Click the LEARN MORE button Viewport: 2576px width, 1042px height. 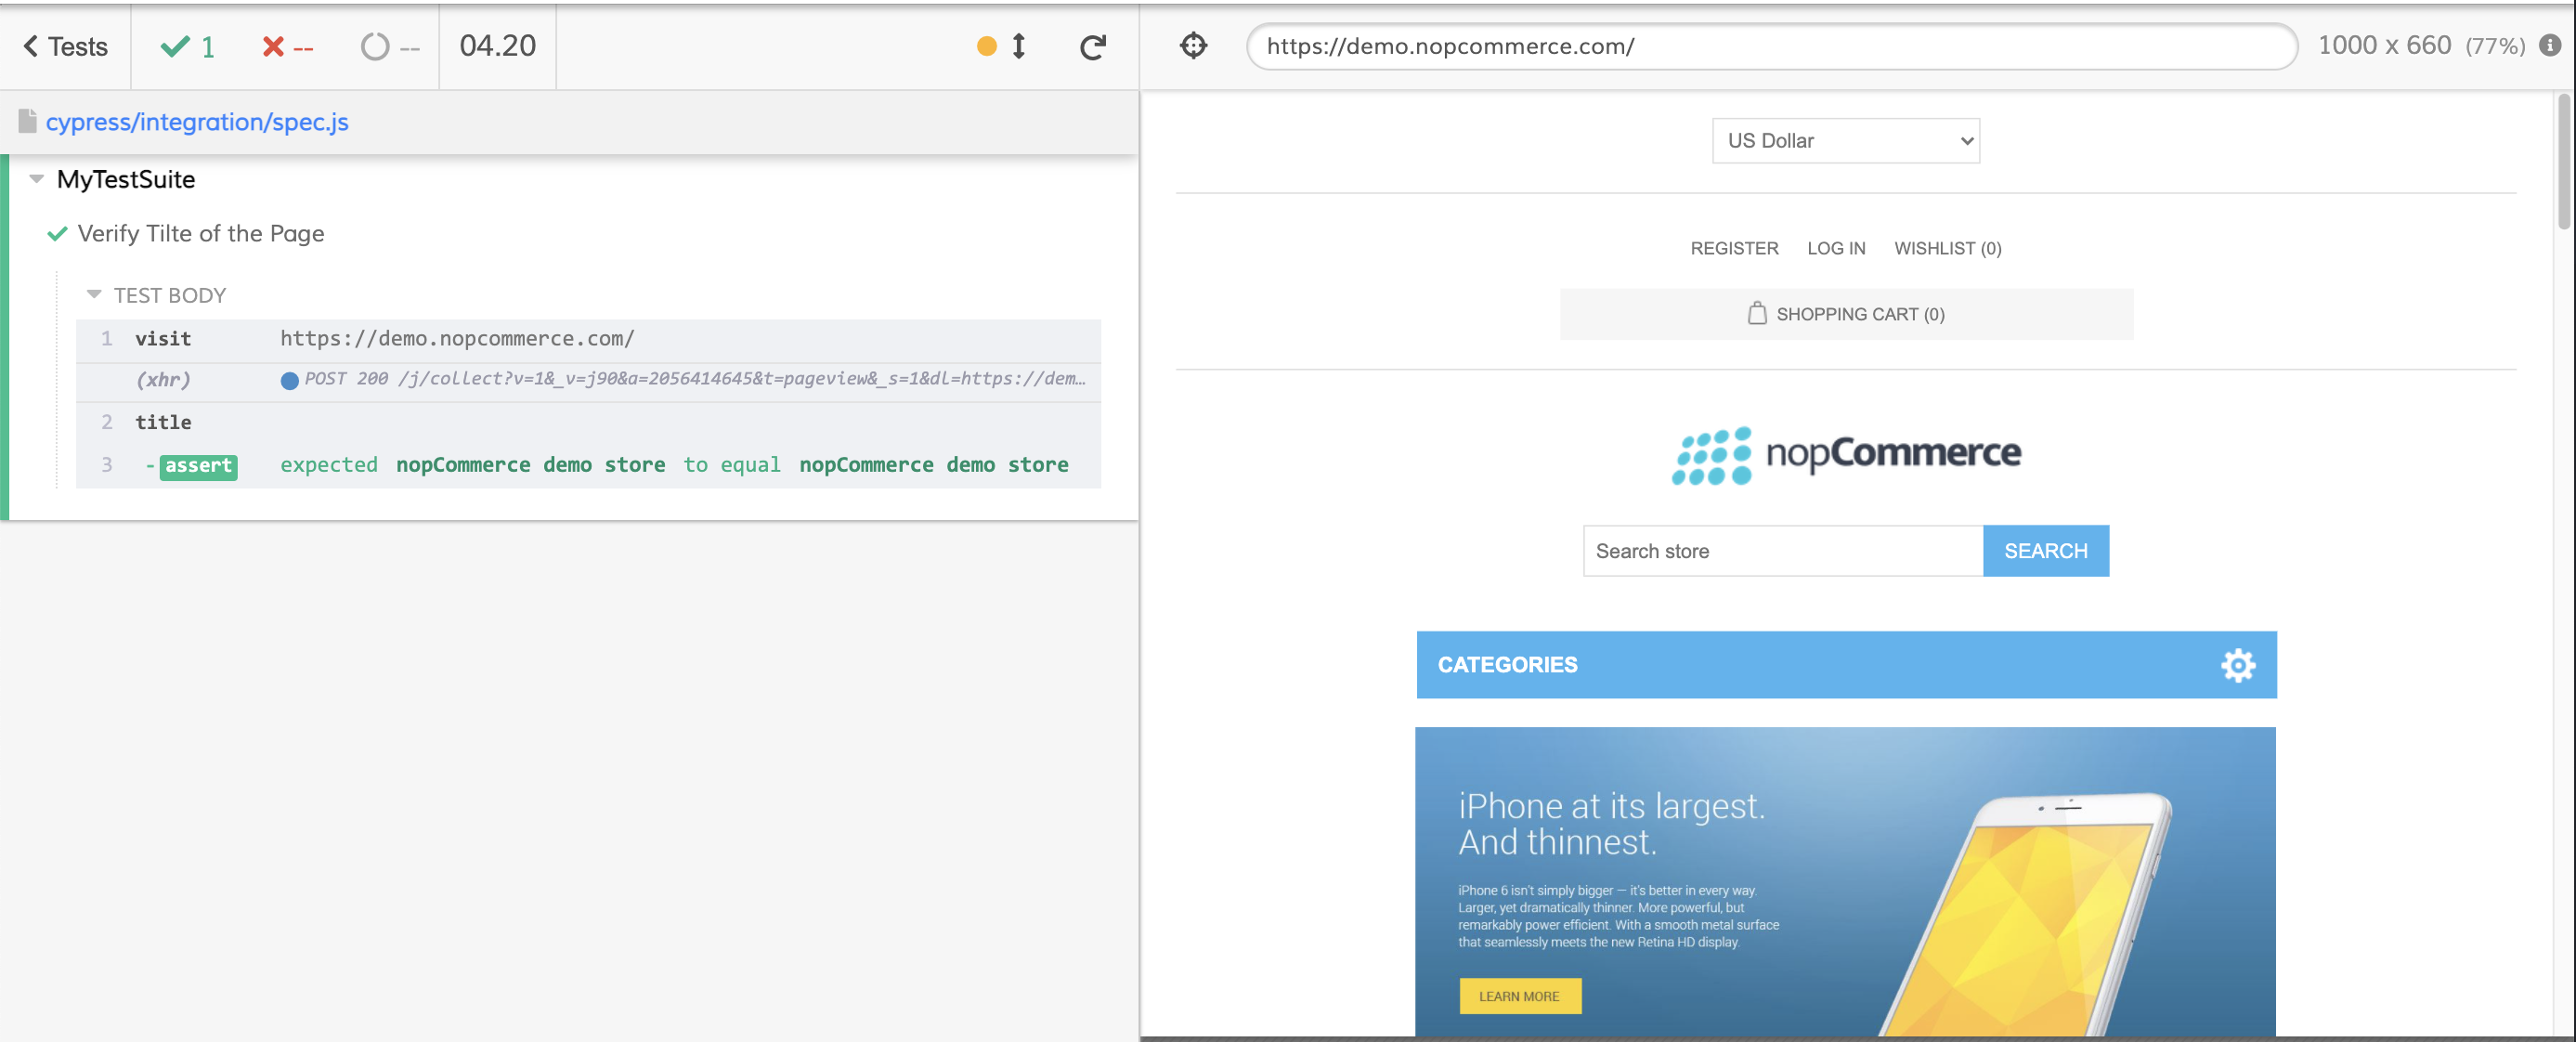coord(1520,996)
